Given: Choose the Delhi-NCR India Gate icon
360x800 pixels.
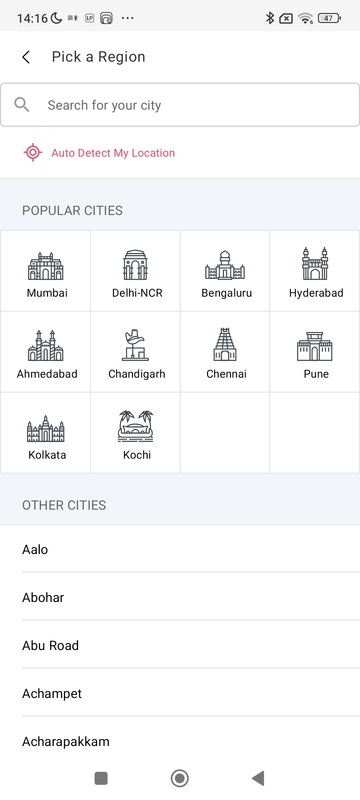Looking at the screenshot, I should (x=135, y=265).
